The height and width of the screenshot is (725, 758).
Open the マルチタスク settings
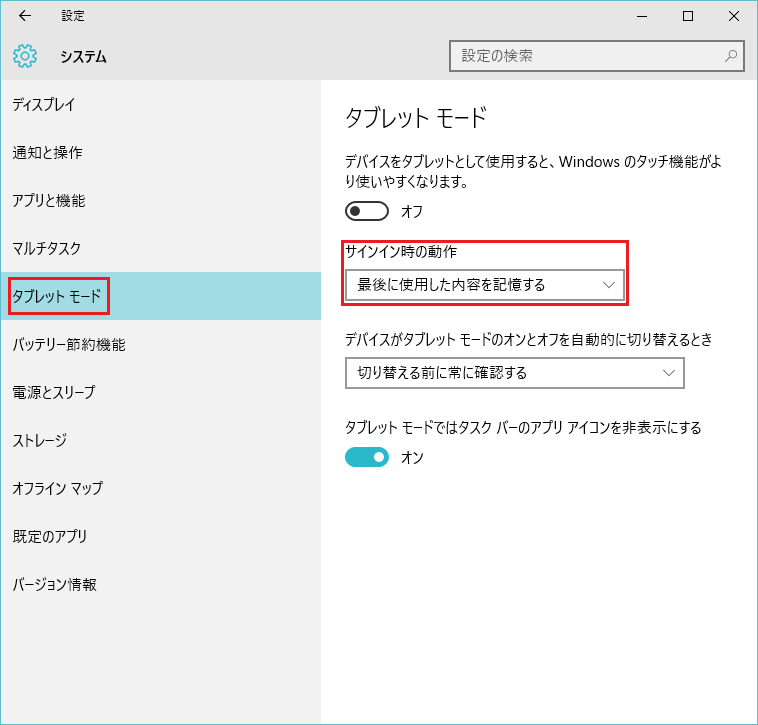47,249
